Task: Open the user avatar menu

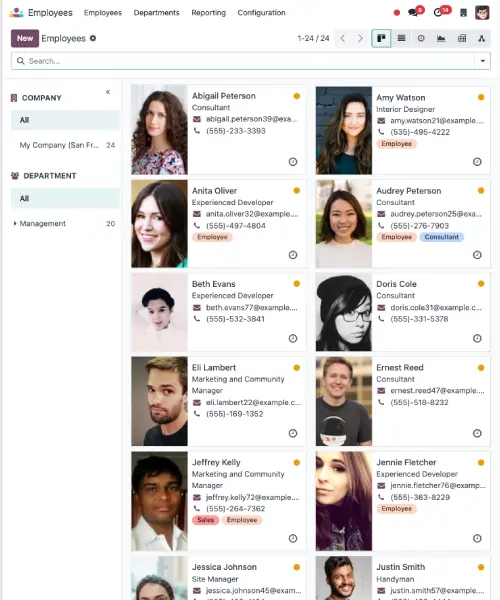Action: point(482,13)
